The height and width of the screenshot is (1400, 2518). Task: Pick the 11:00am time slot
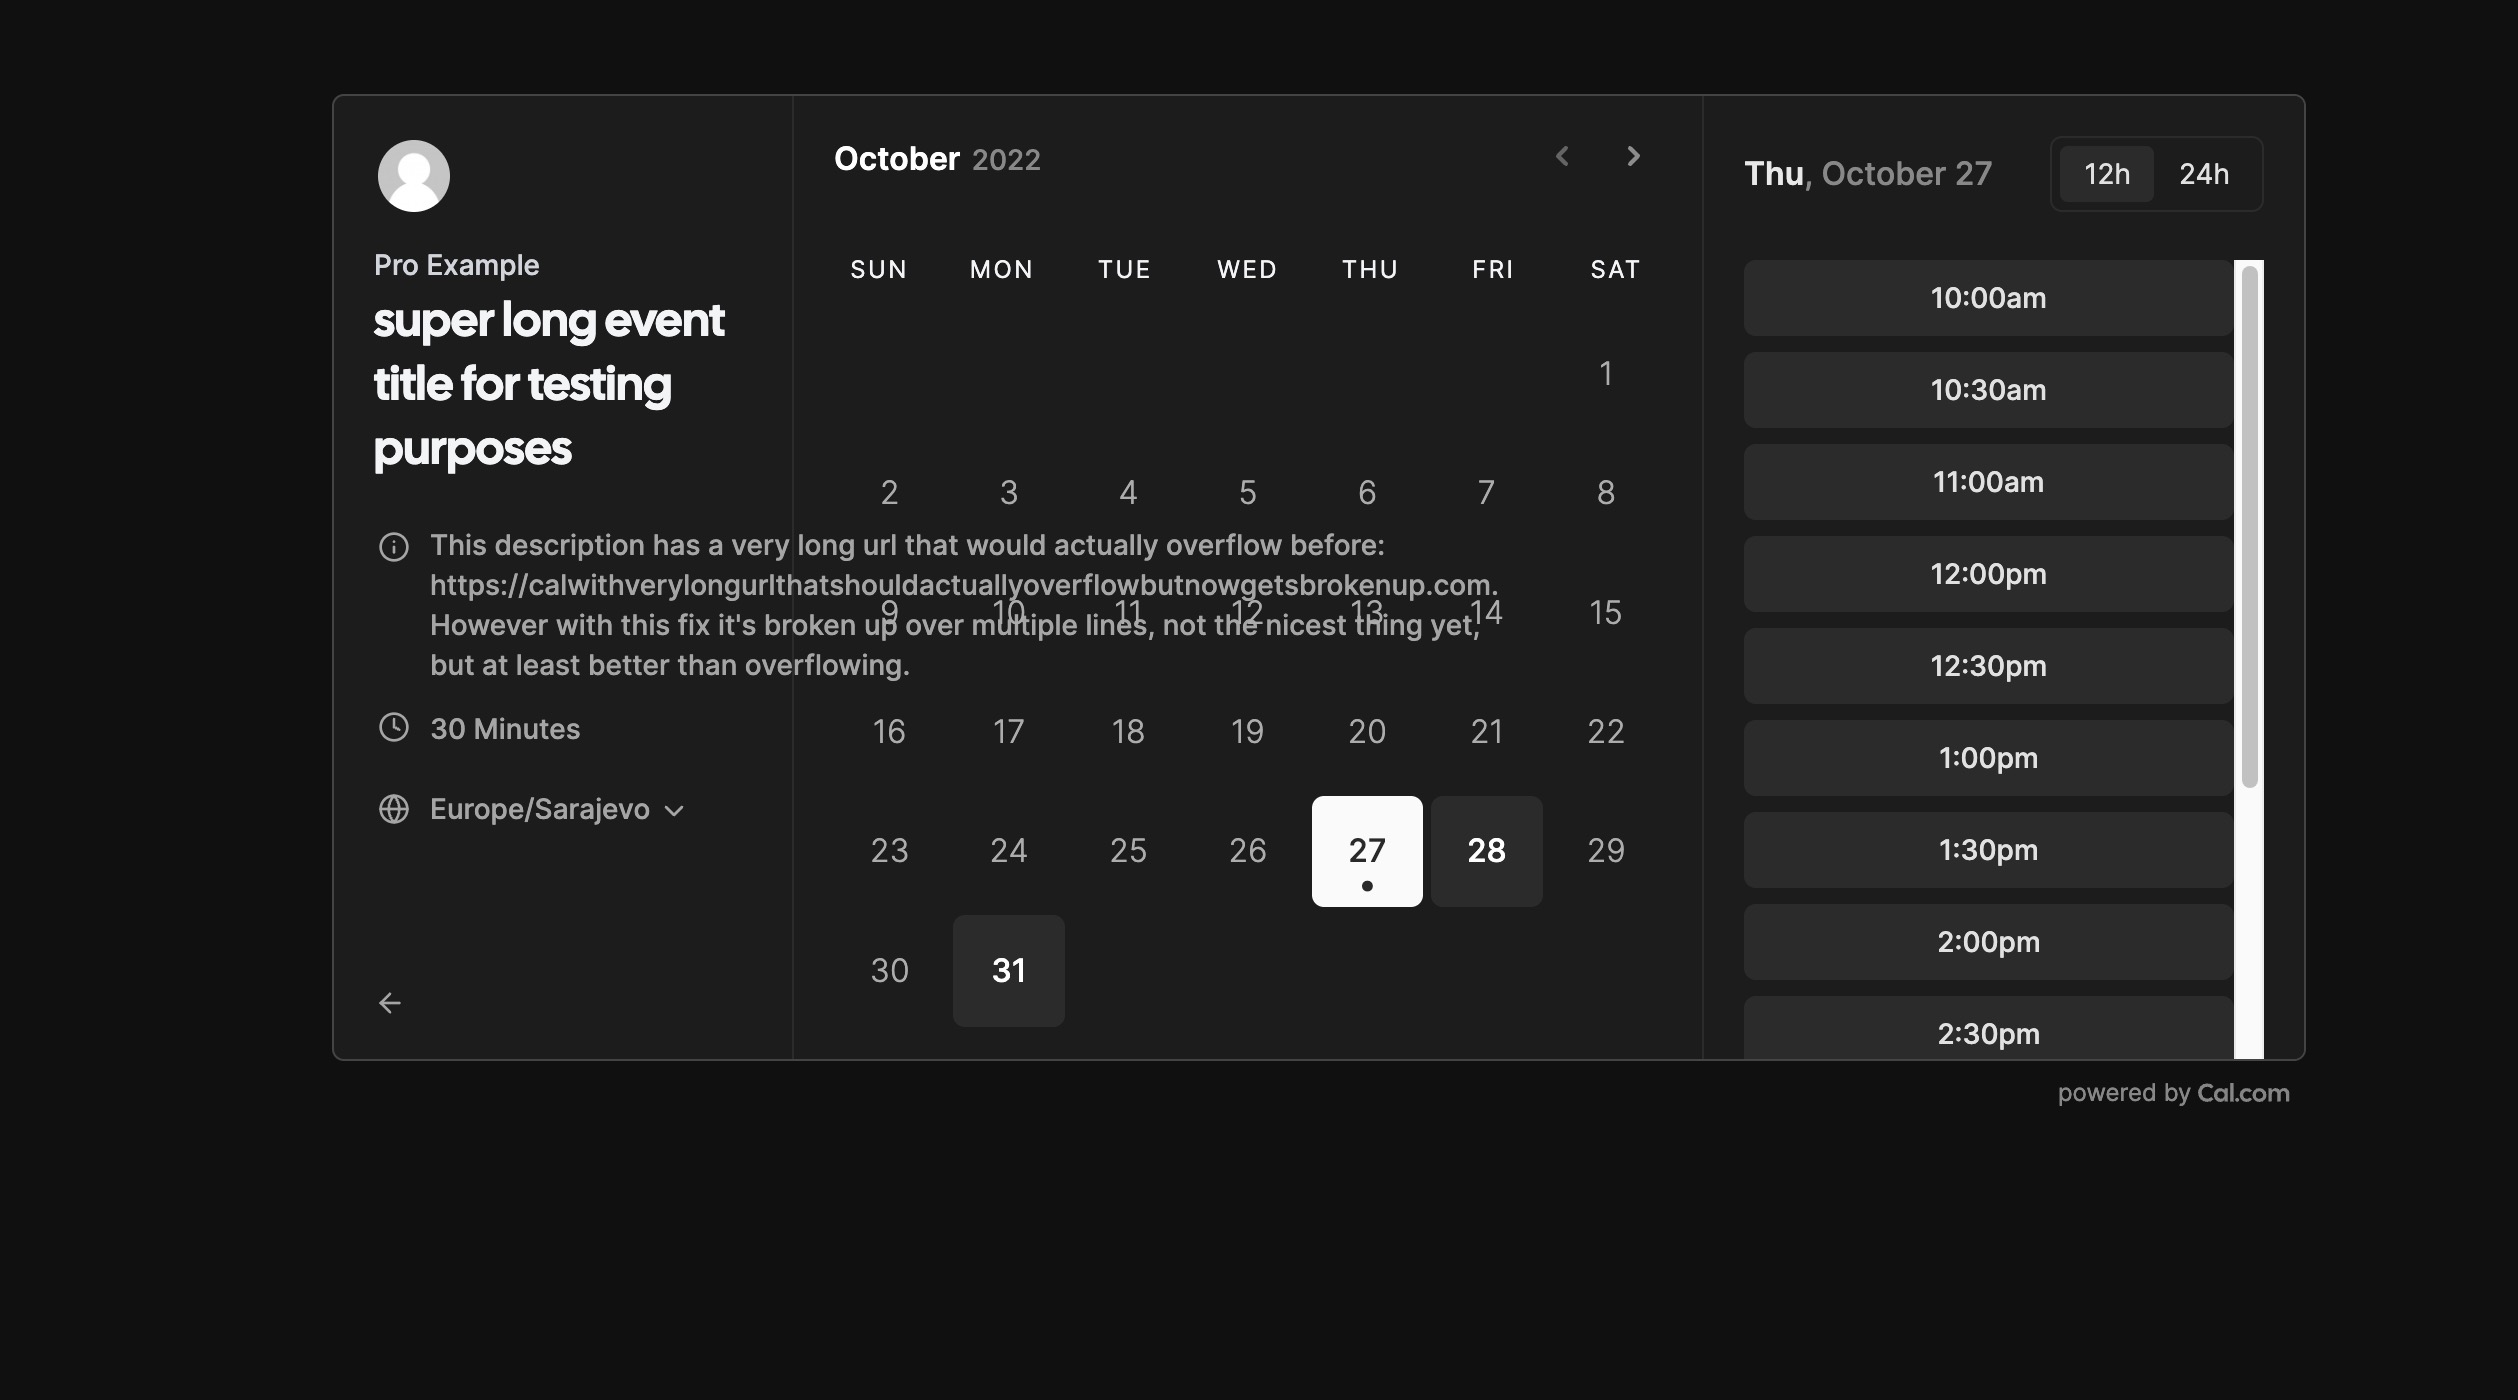tap(1988, 482)
